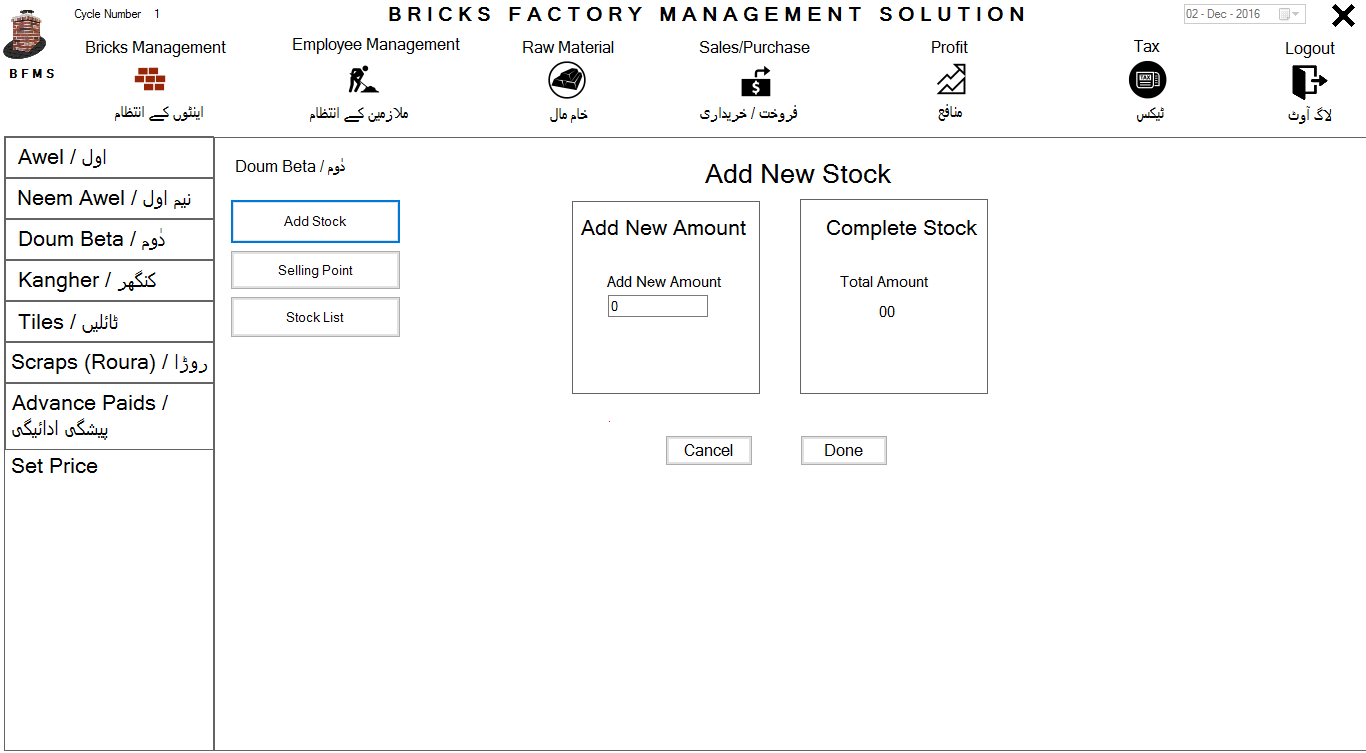
Task: Click the Employee Management menu label
Action: 376,45
